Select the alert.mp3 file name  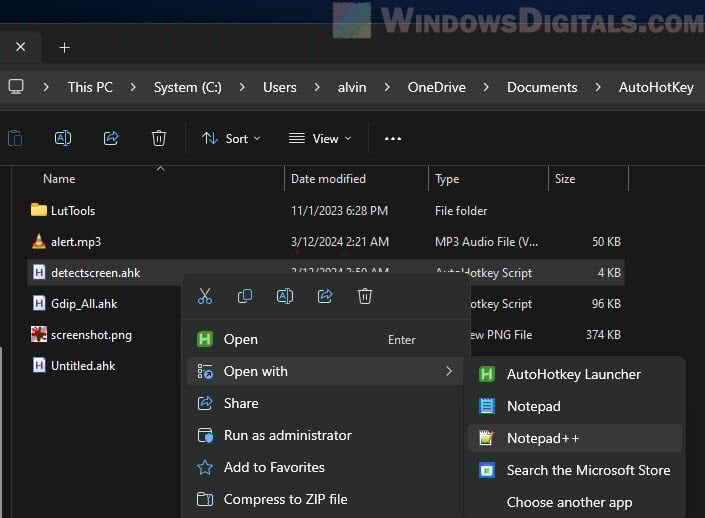click(76, 242)
